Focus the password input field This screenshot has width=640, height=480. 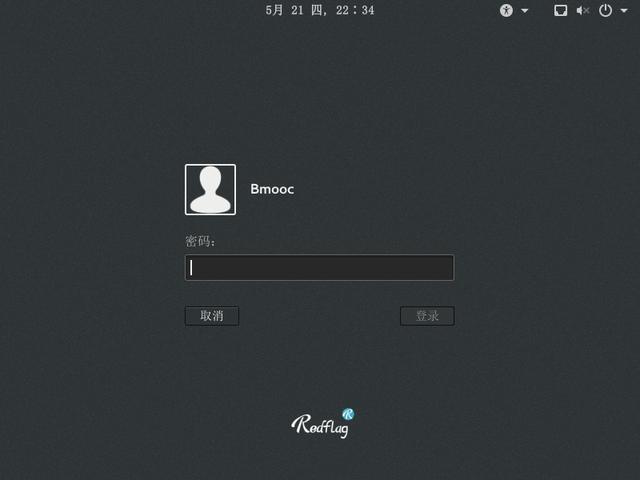(320, 267)
